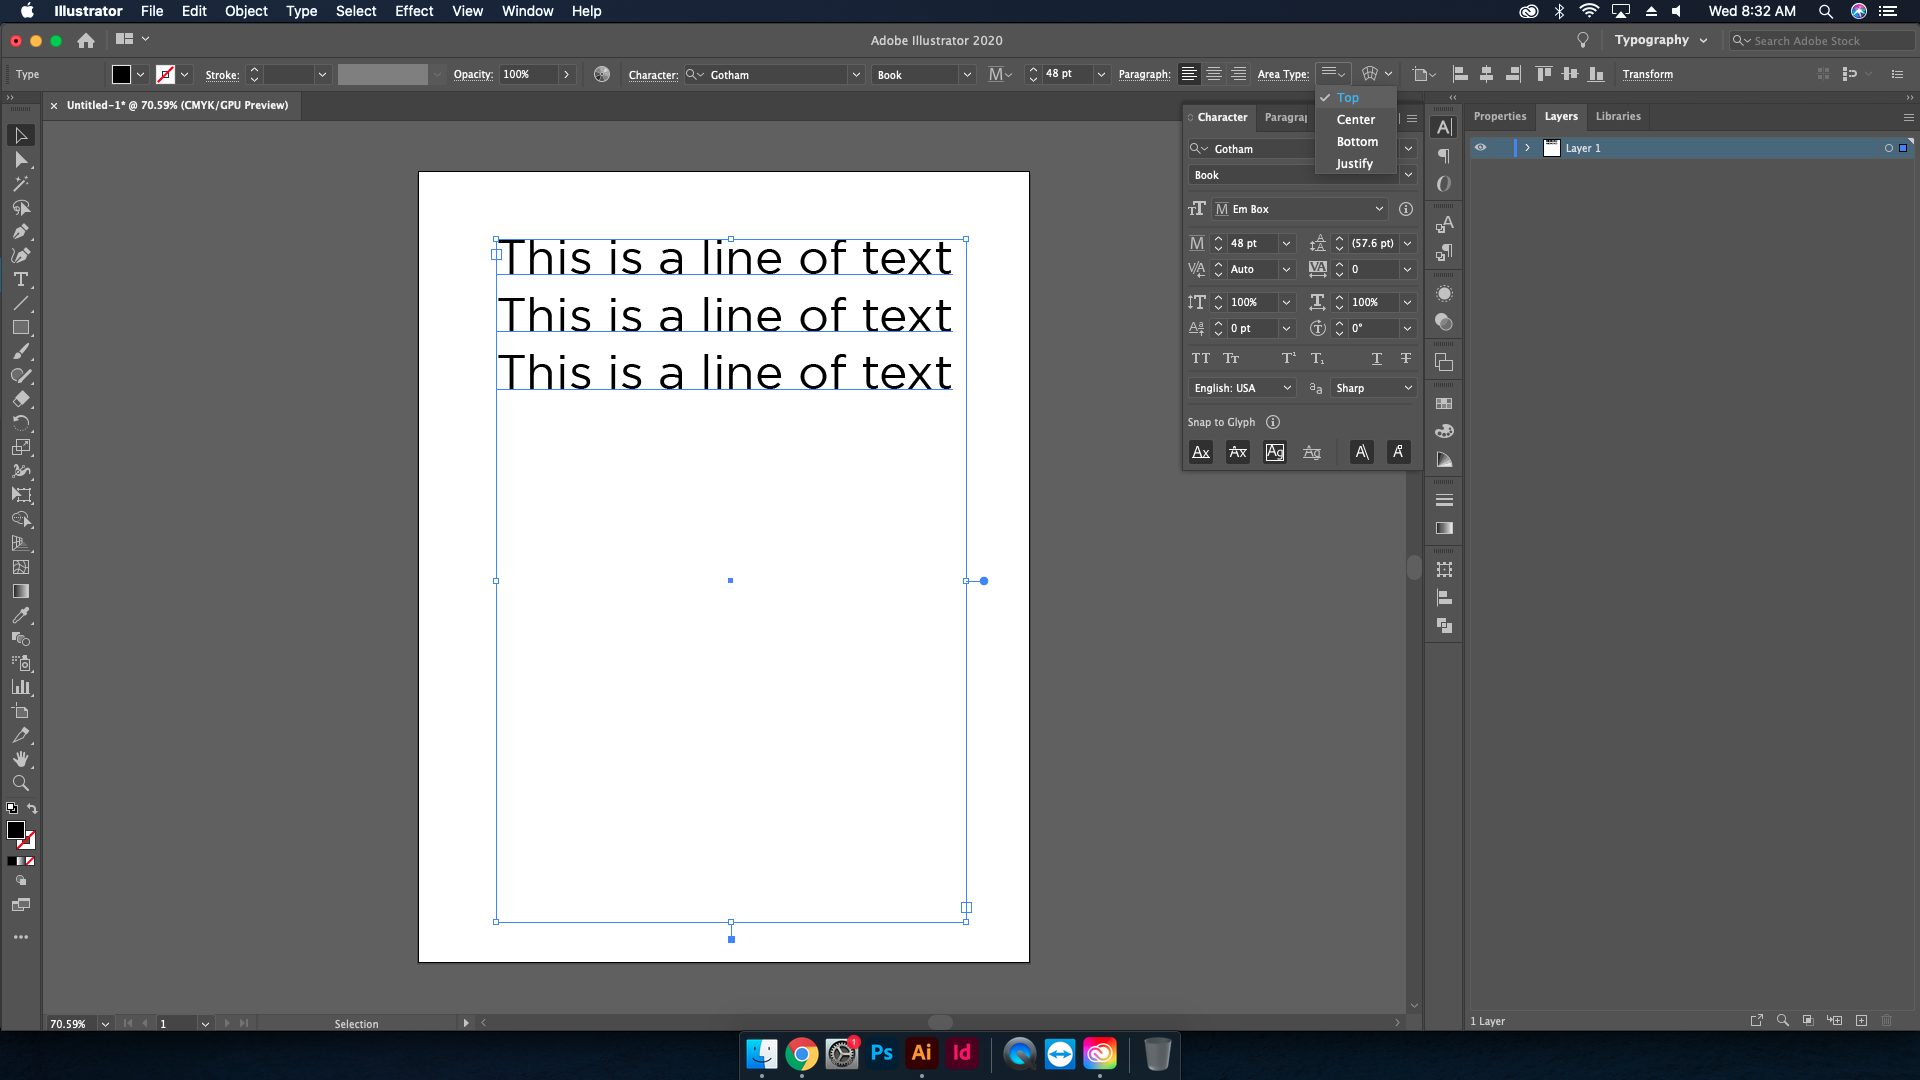Expand Layer 1 disclosure arrow
Screen dimensions: 1920x1080
pos(1527,148)
